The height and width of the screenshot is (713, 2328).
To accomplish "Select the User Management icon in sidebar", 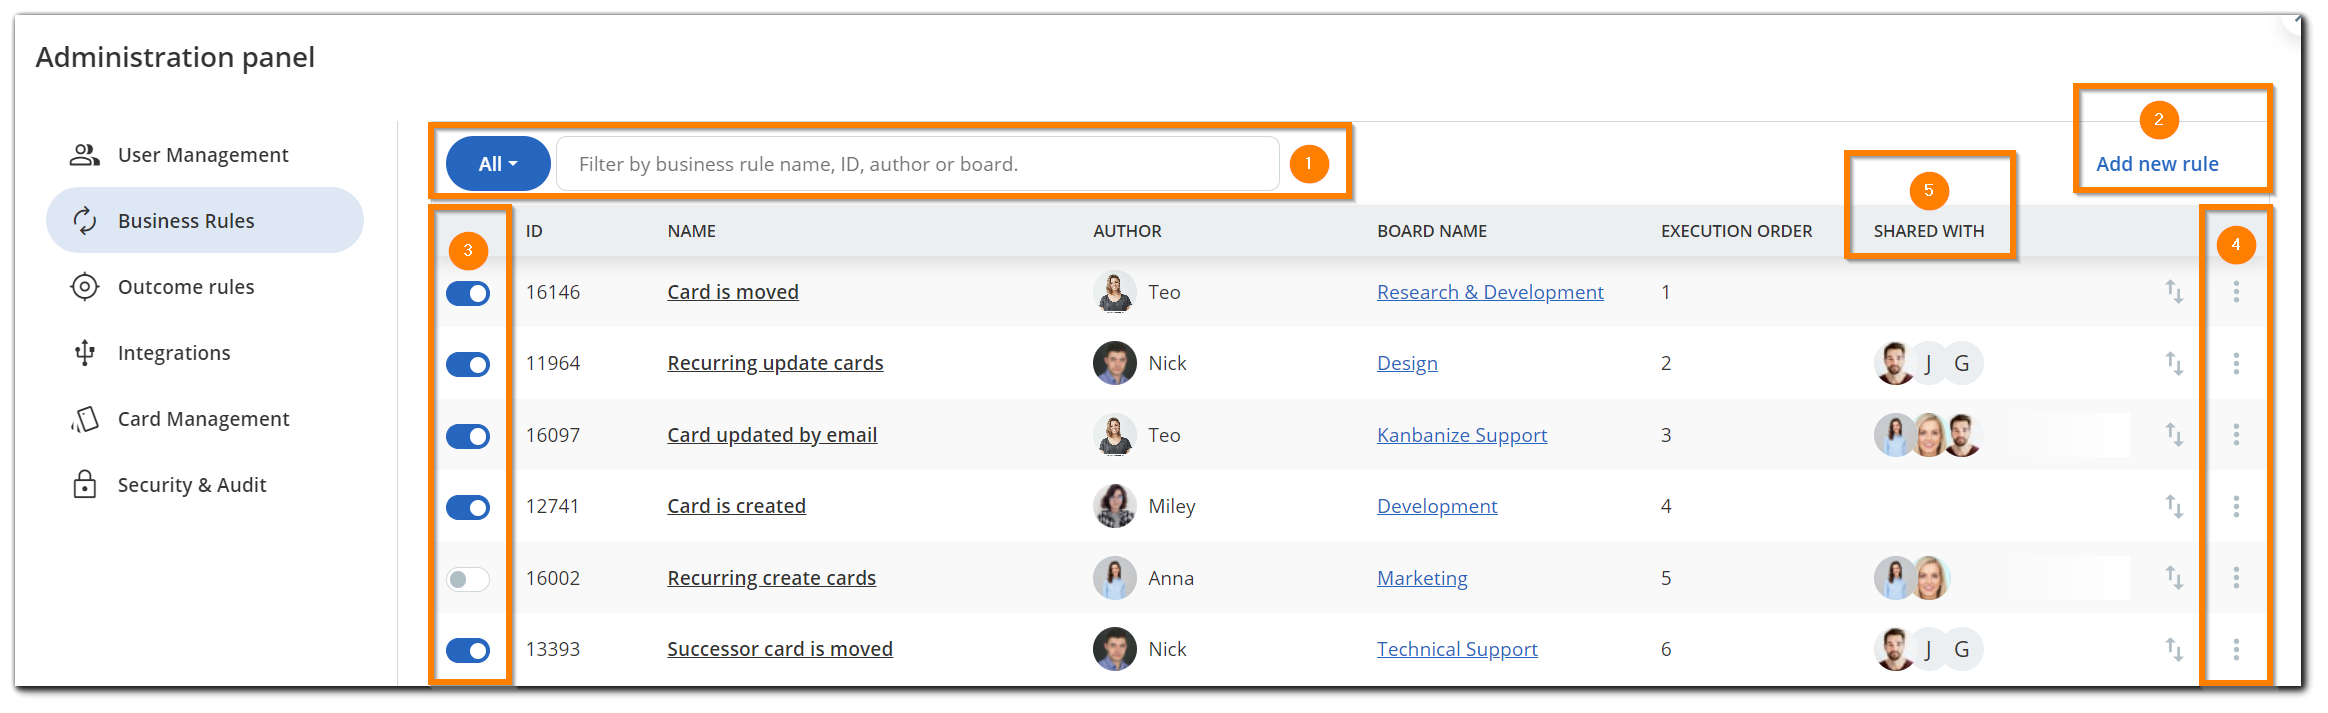I will (84, 154).
